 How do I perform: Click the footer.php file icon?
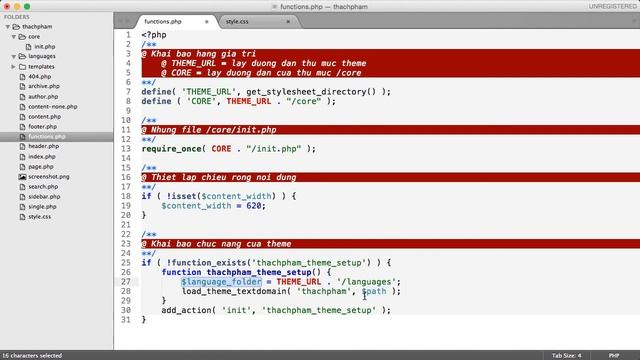(x=22, y=127)
